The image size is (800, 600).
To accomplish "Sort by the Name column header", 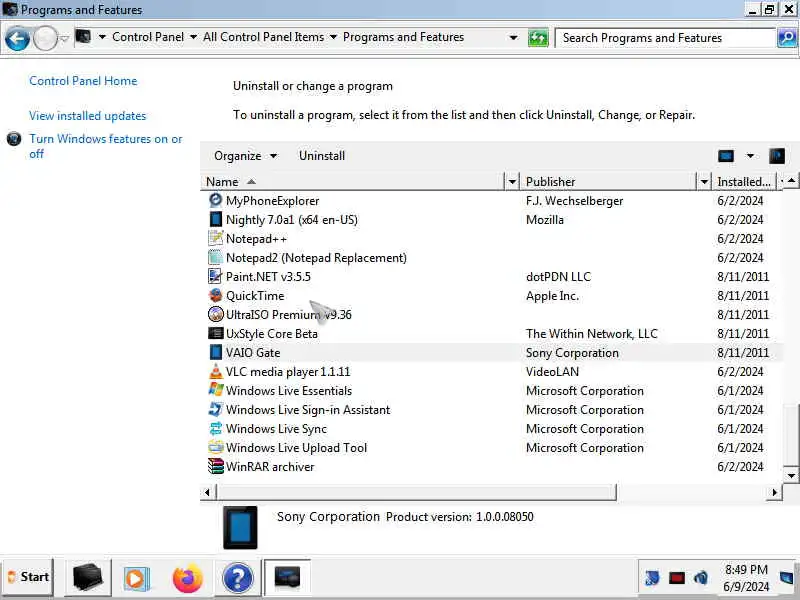I will click(352, 181).
